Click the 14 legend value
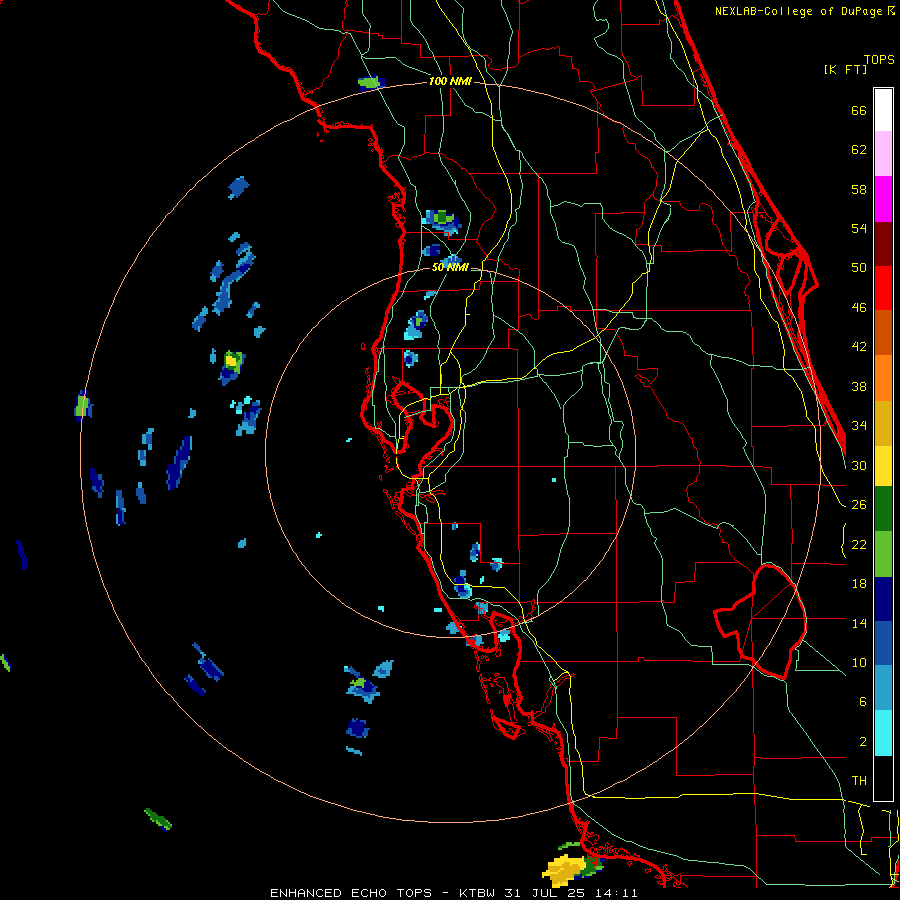 (859, 623)
